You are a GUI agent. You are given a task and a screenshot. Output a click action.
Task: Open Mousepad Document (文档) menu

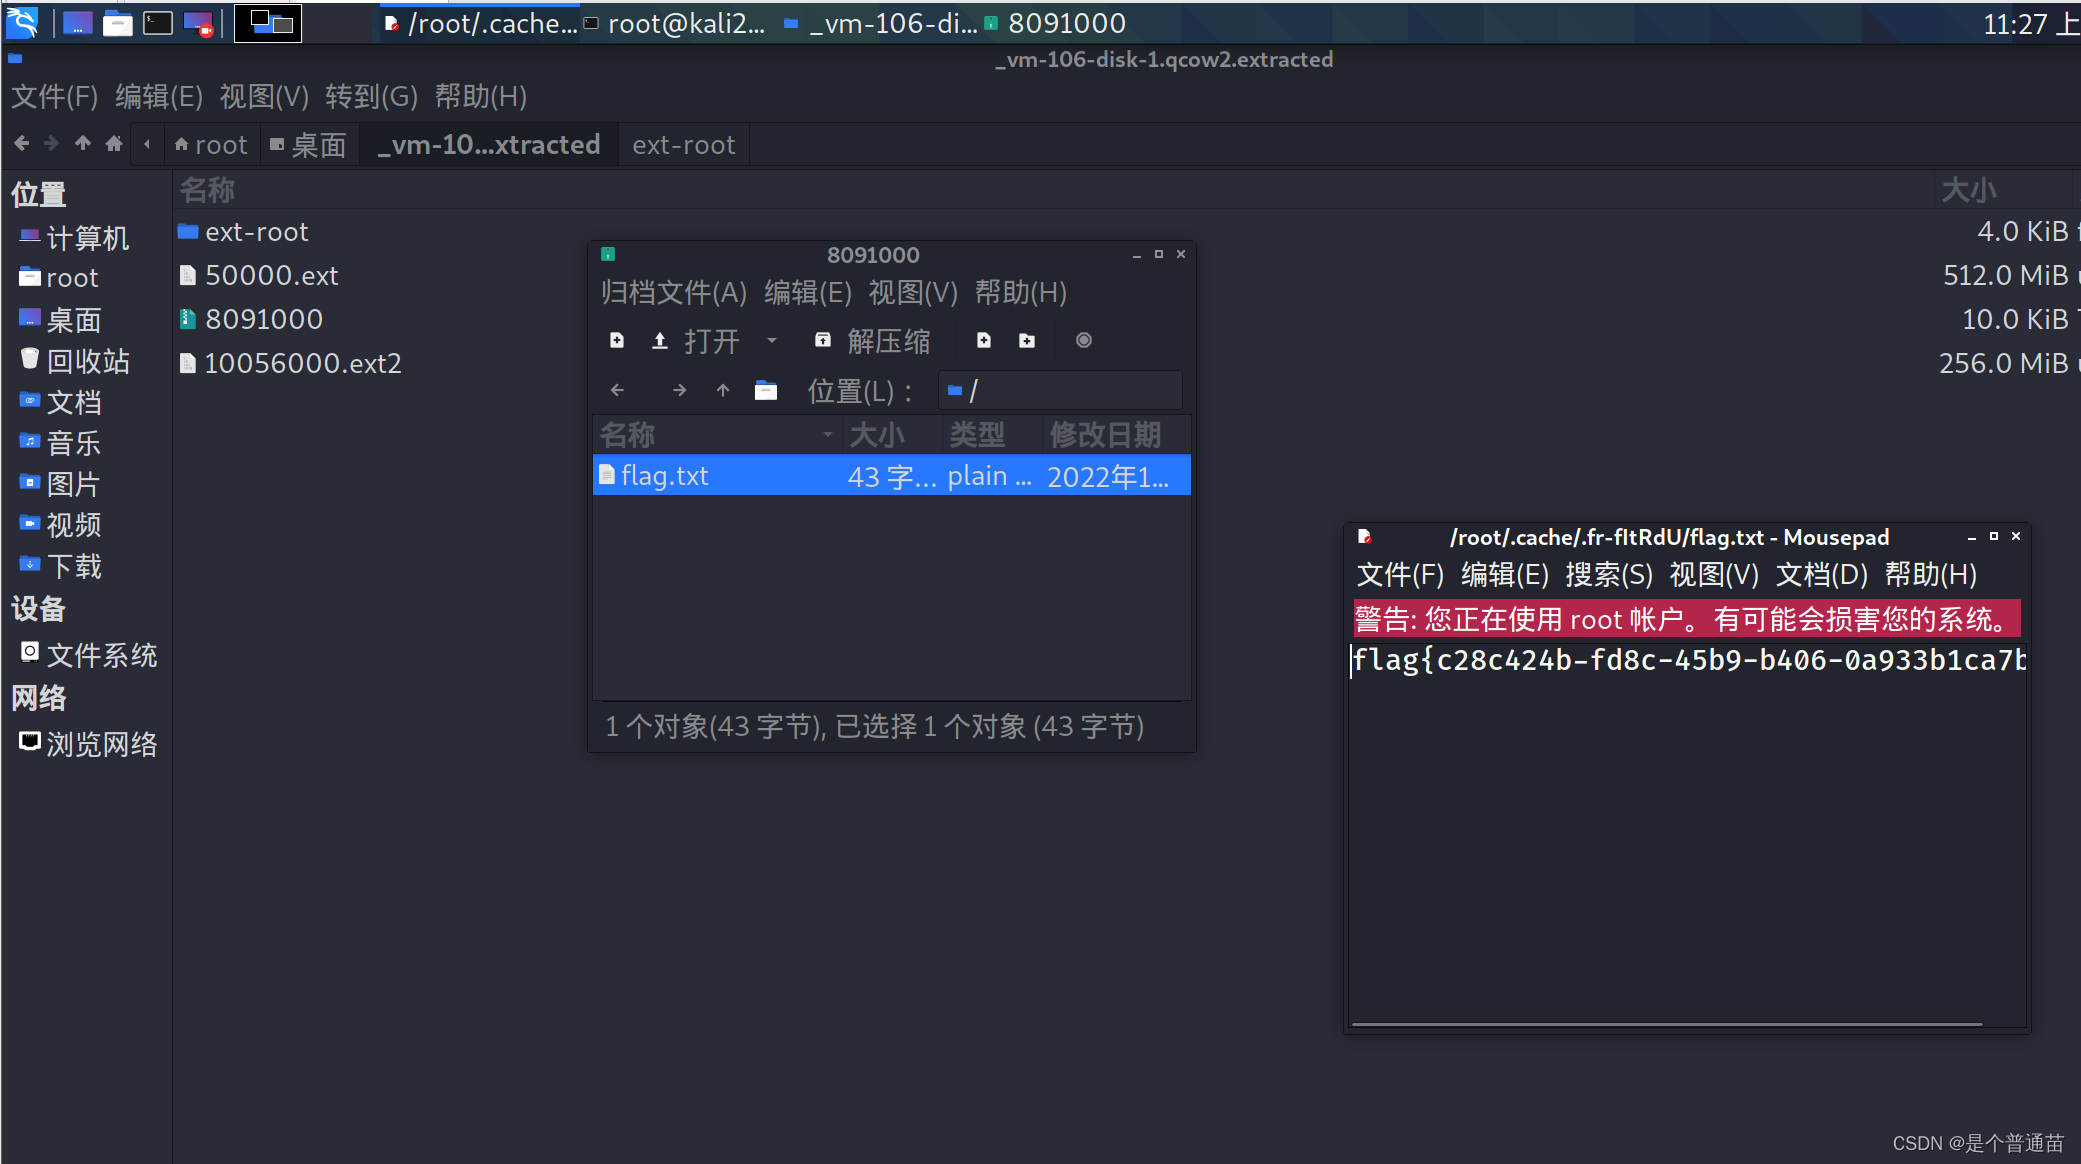pos(1822,575)
